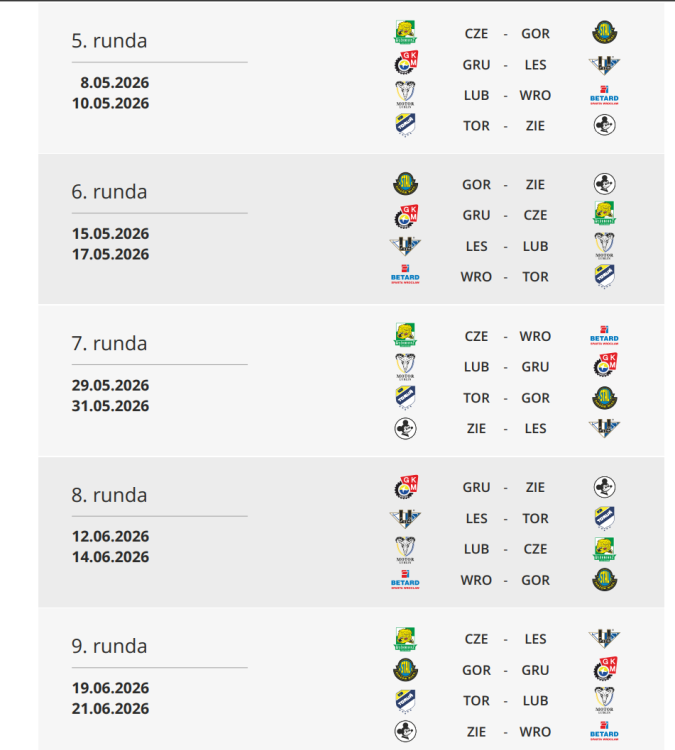This screenshot has height=750, width=675.
Task: Click the date 14.06.2026 in round 8
Action: pyautogui.click(x=110, y=557)
